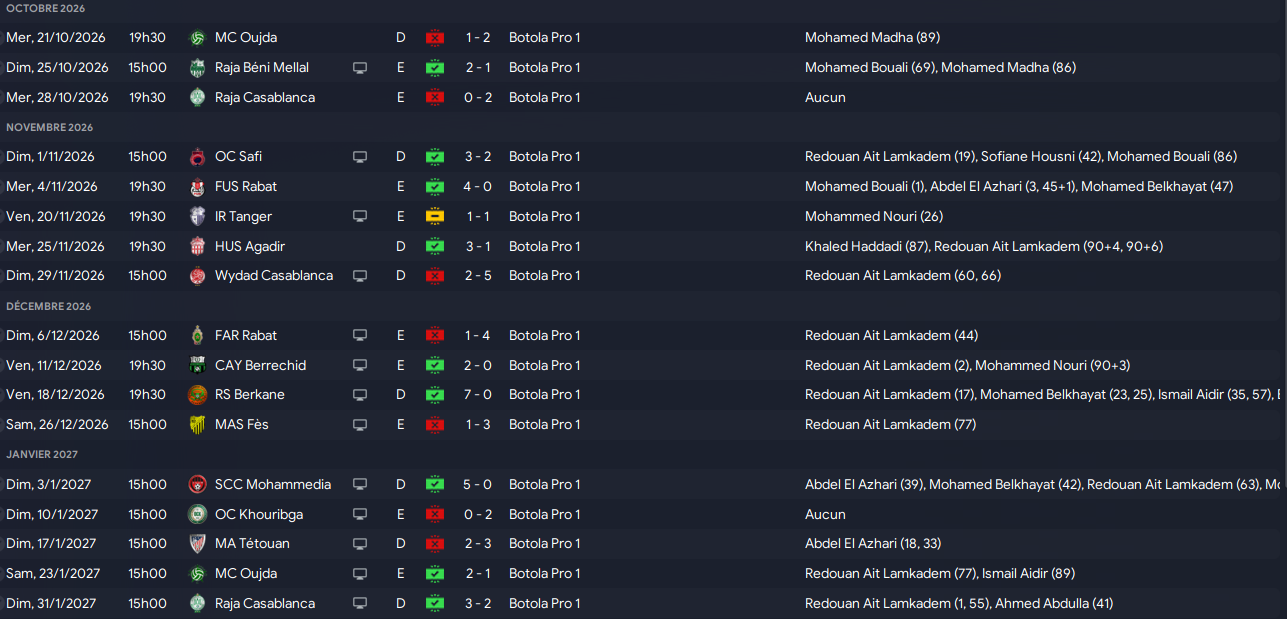
Task: Click the Raja Béni Mellal club crest
Action: tap(197, 68)
